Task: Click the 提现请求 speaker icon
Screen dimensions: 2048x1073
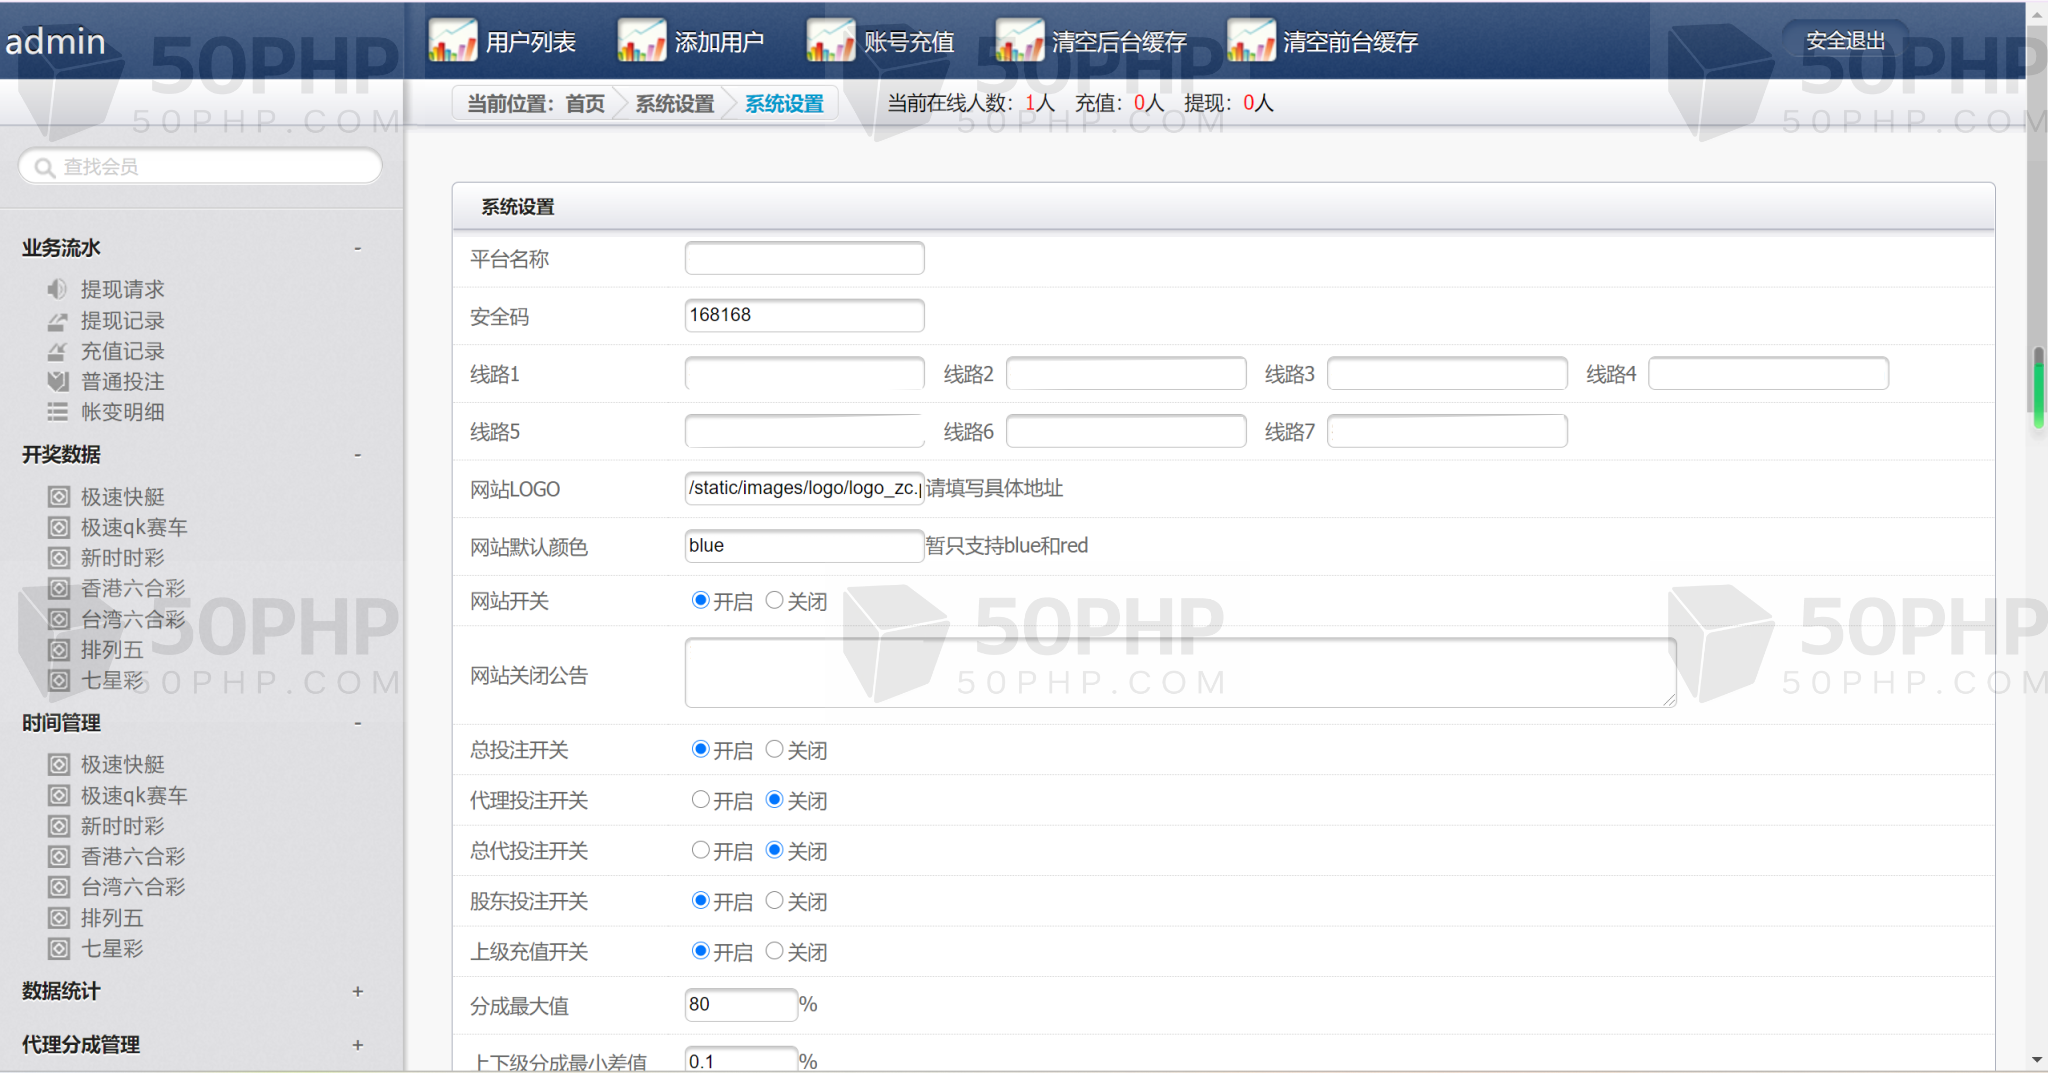Action: [x=57, y=289]
